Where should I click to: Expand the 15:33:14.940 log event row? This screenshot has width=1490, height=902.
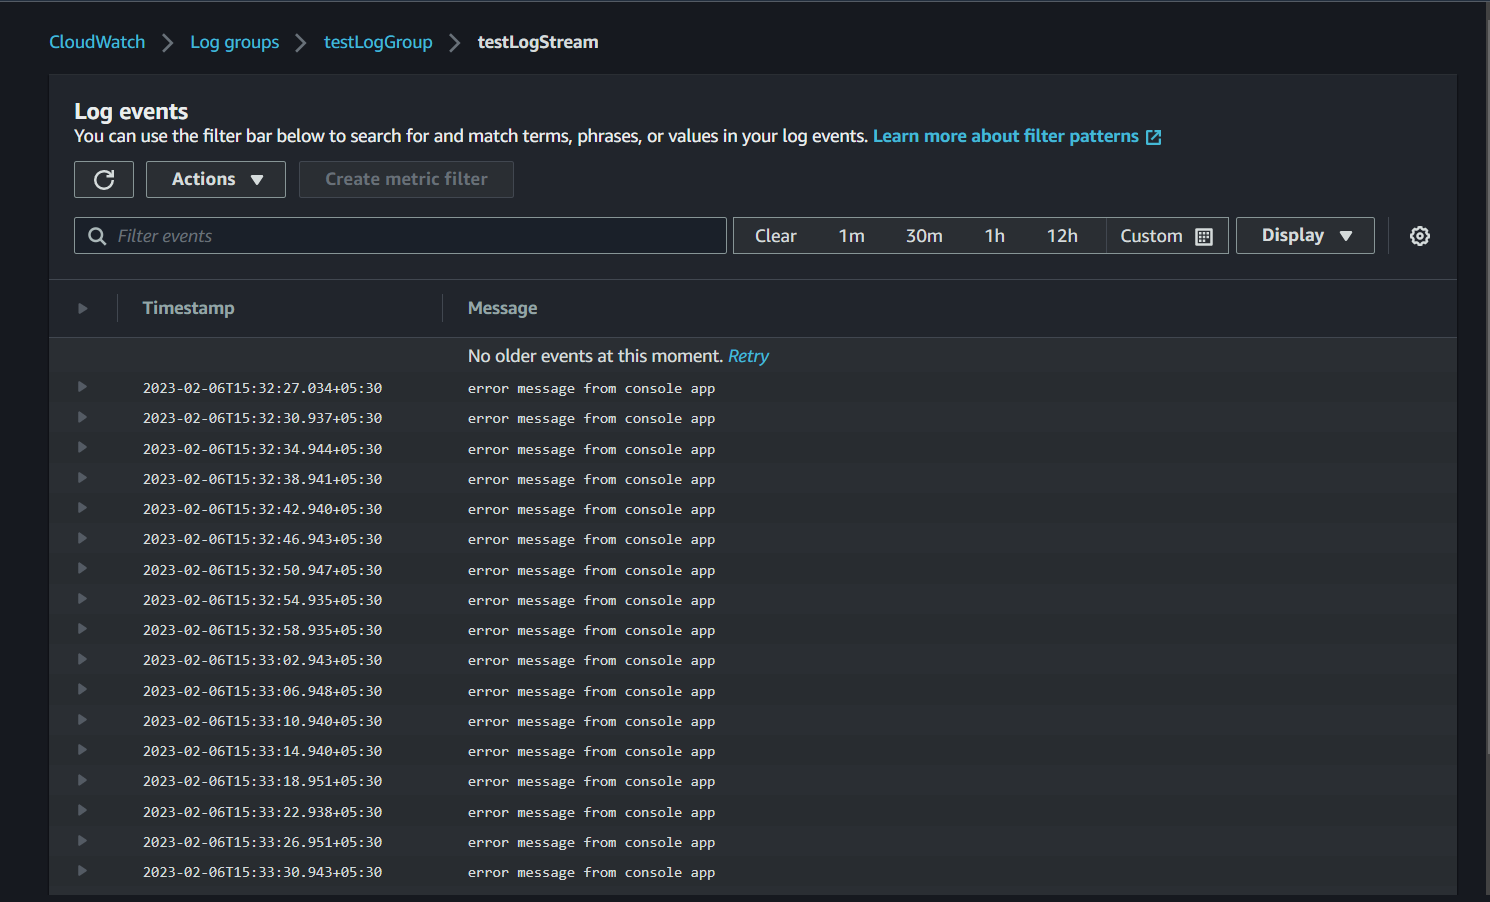tap(82, 750)
